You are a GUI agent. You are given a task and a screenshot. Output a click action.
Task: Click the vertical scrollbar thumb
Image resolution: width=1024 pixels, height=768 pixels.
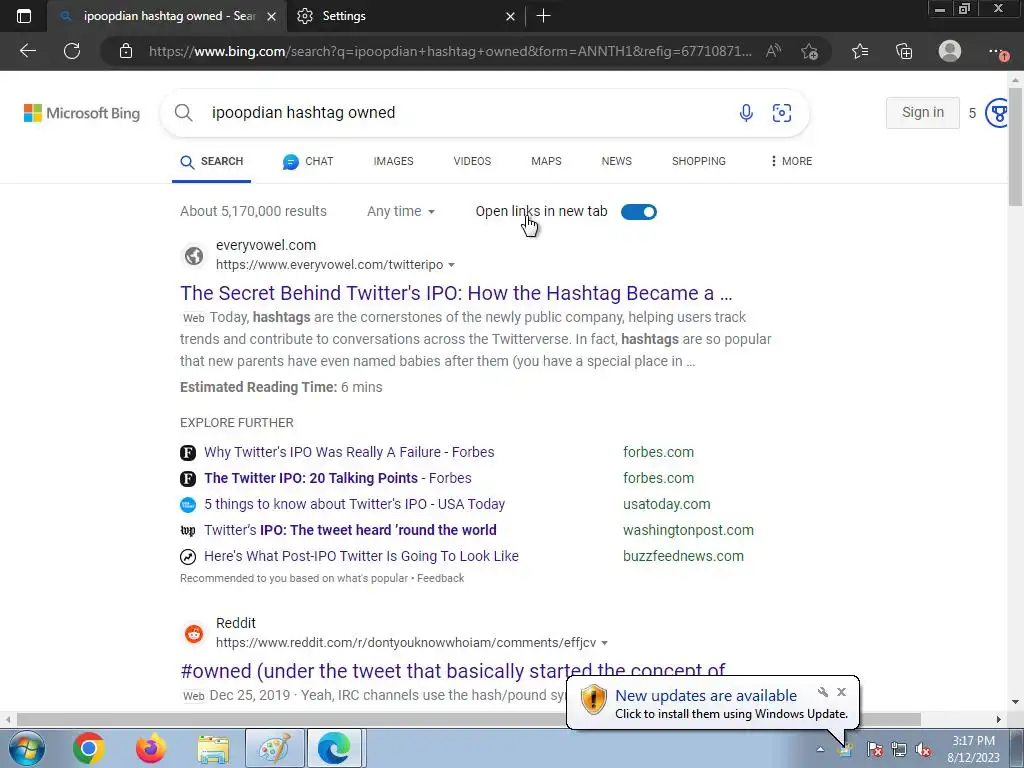(x=1016, y=147)
